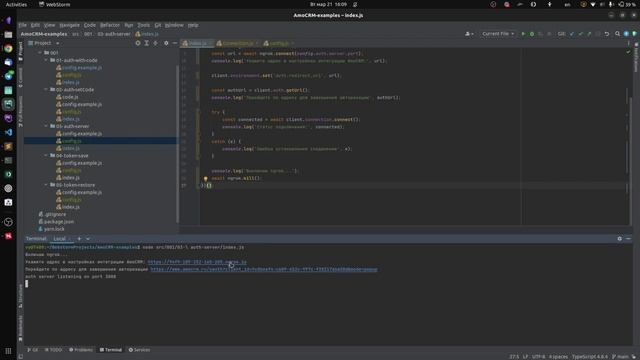Run the current file with green play icon
The height and width of the screenshot is (360, 640).
(523, 34)
